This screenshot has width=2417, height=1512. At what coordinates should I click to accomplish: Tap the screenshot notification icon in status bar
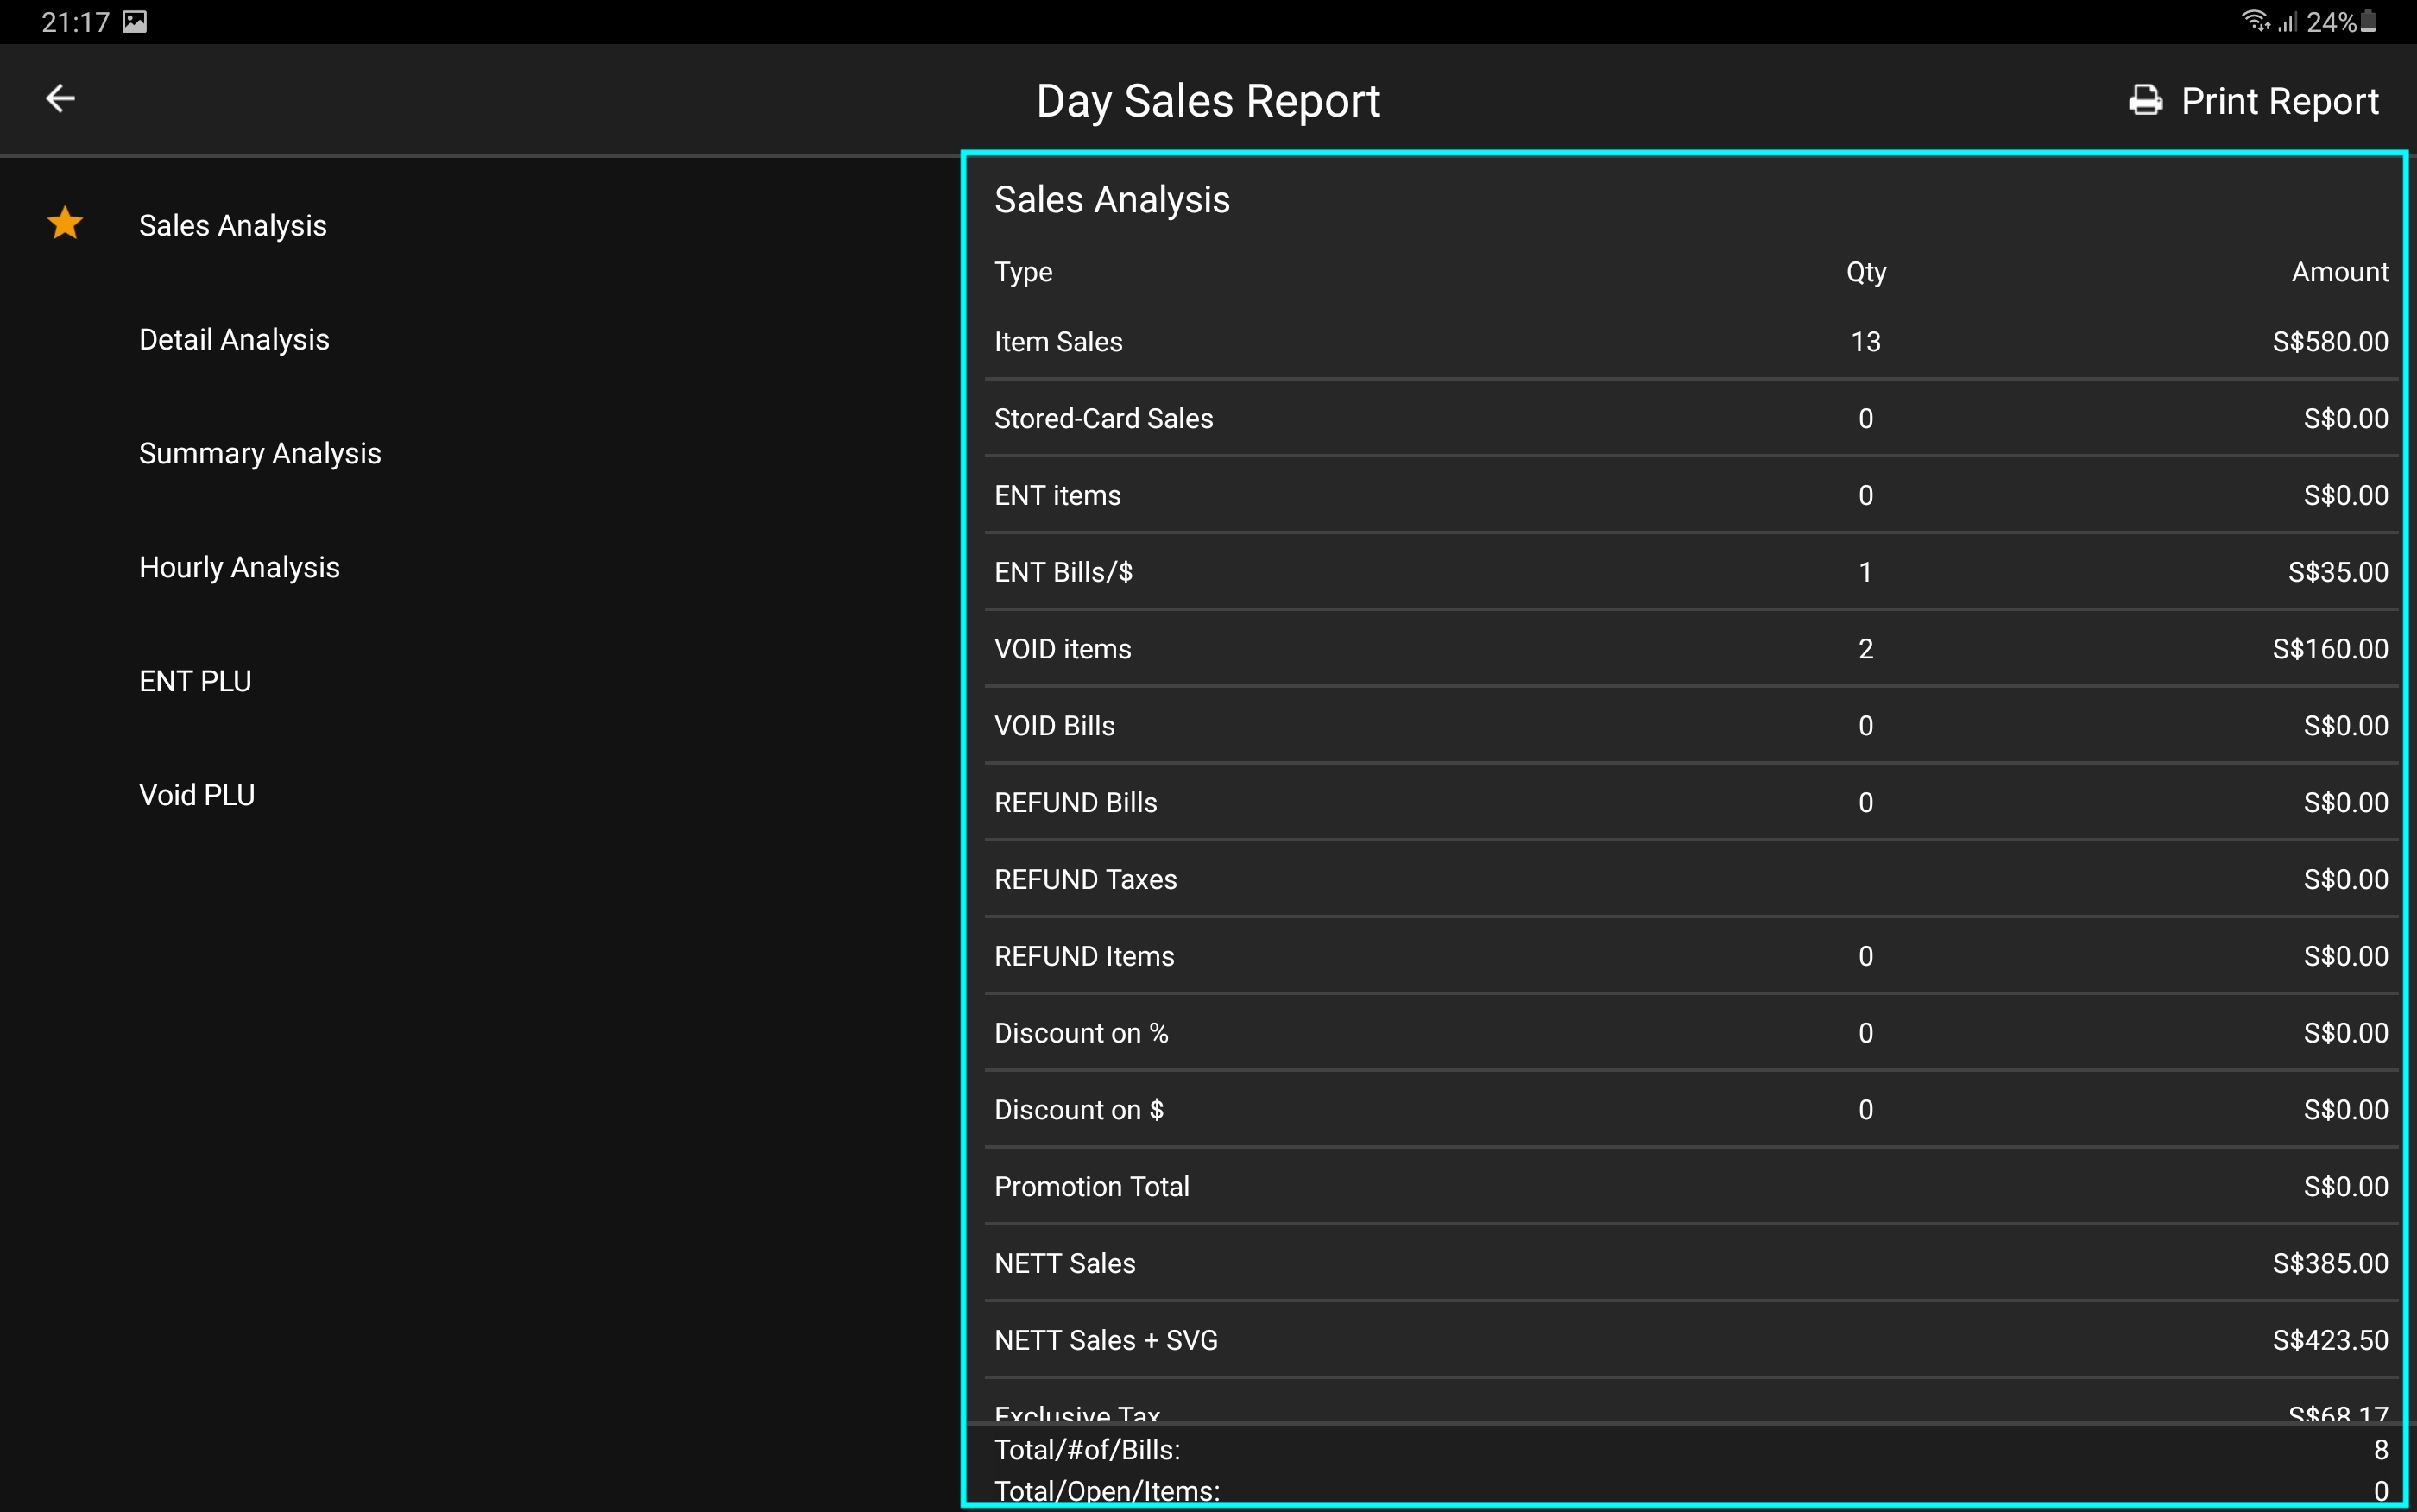(135, 21)
